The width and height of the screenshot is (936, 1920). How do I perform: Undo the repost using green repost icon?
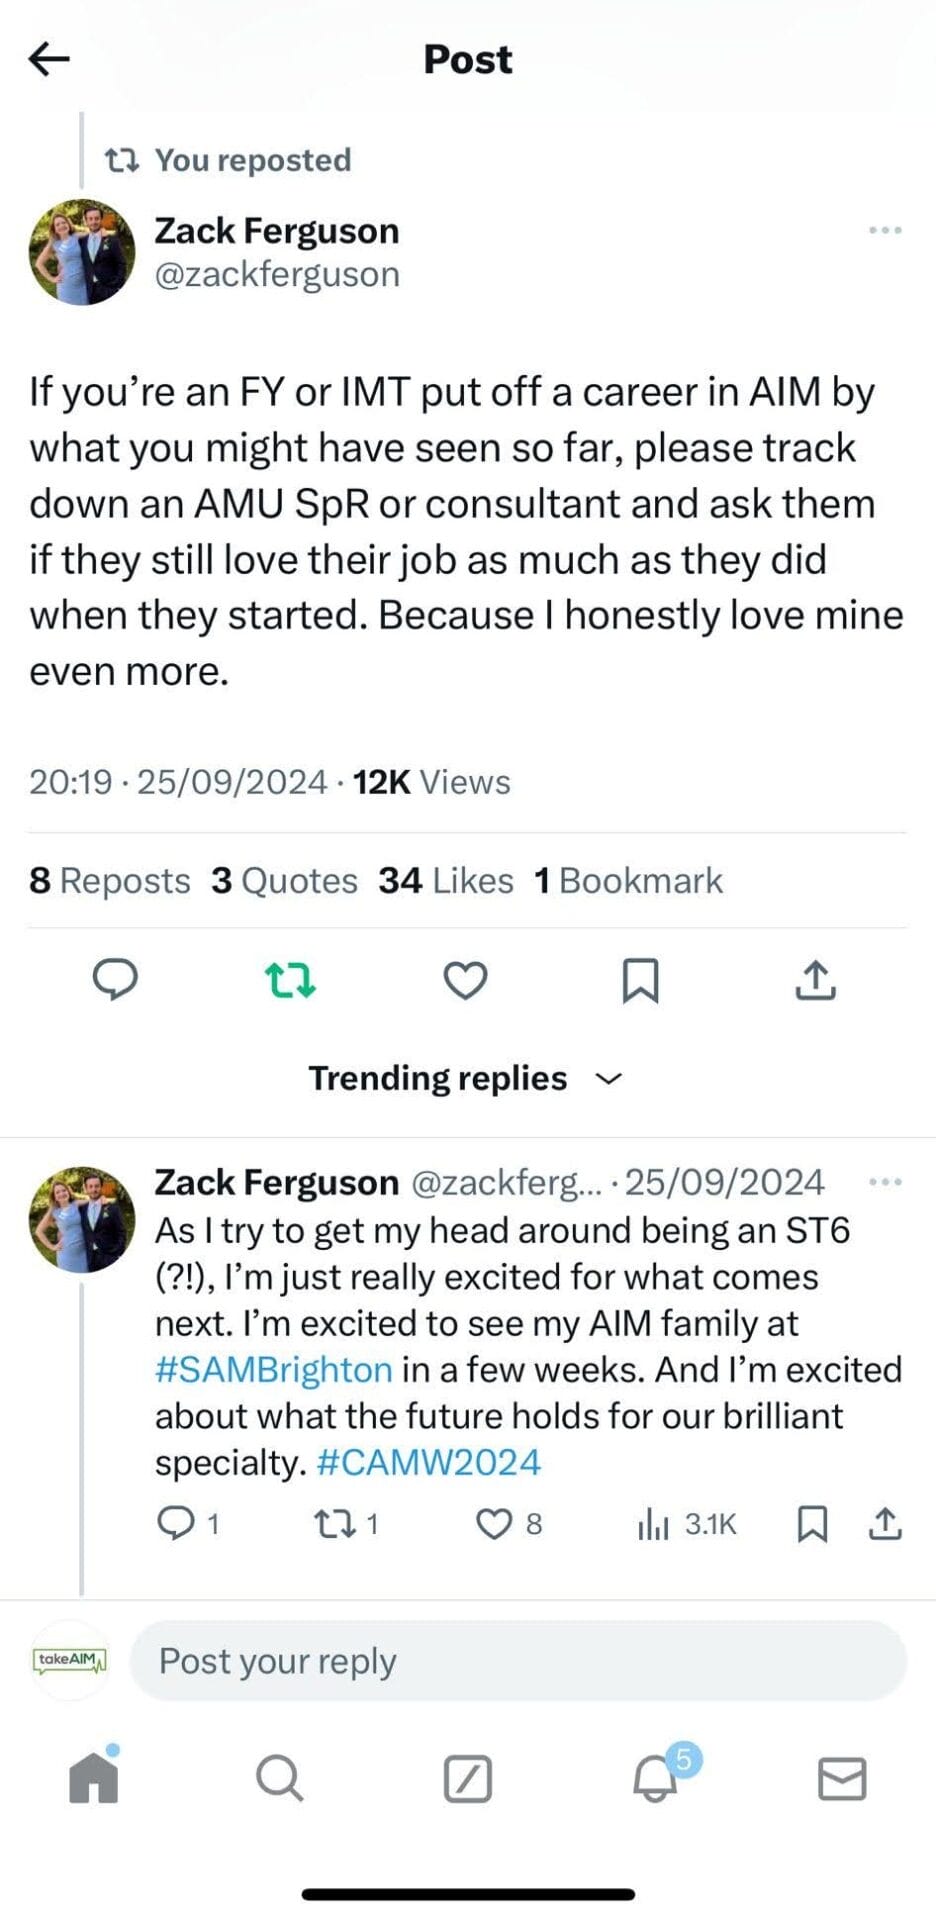click(290, 980)
